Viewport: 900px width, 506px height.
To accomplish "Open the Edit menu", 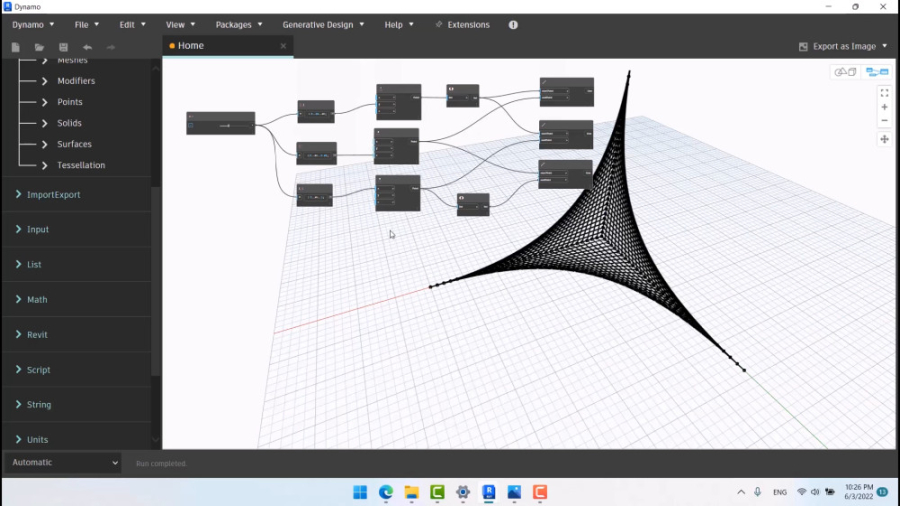I will pos(132,25).
